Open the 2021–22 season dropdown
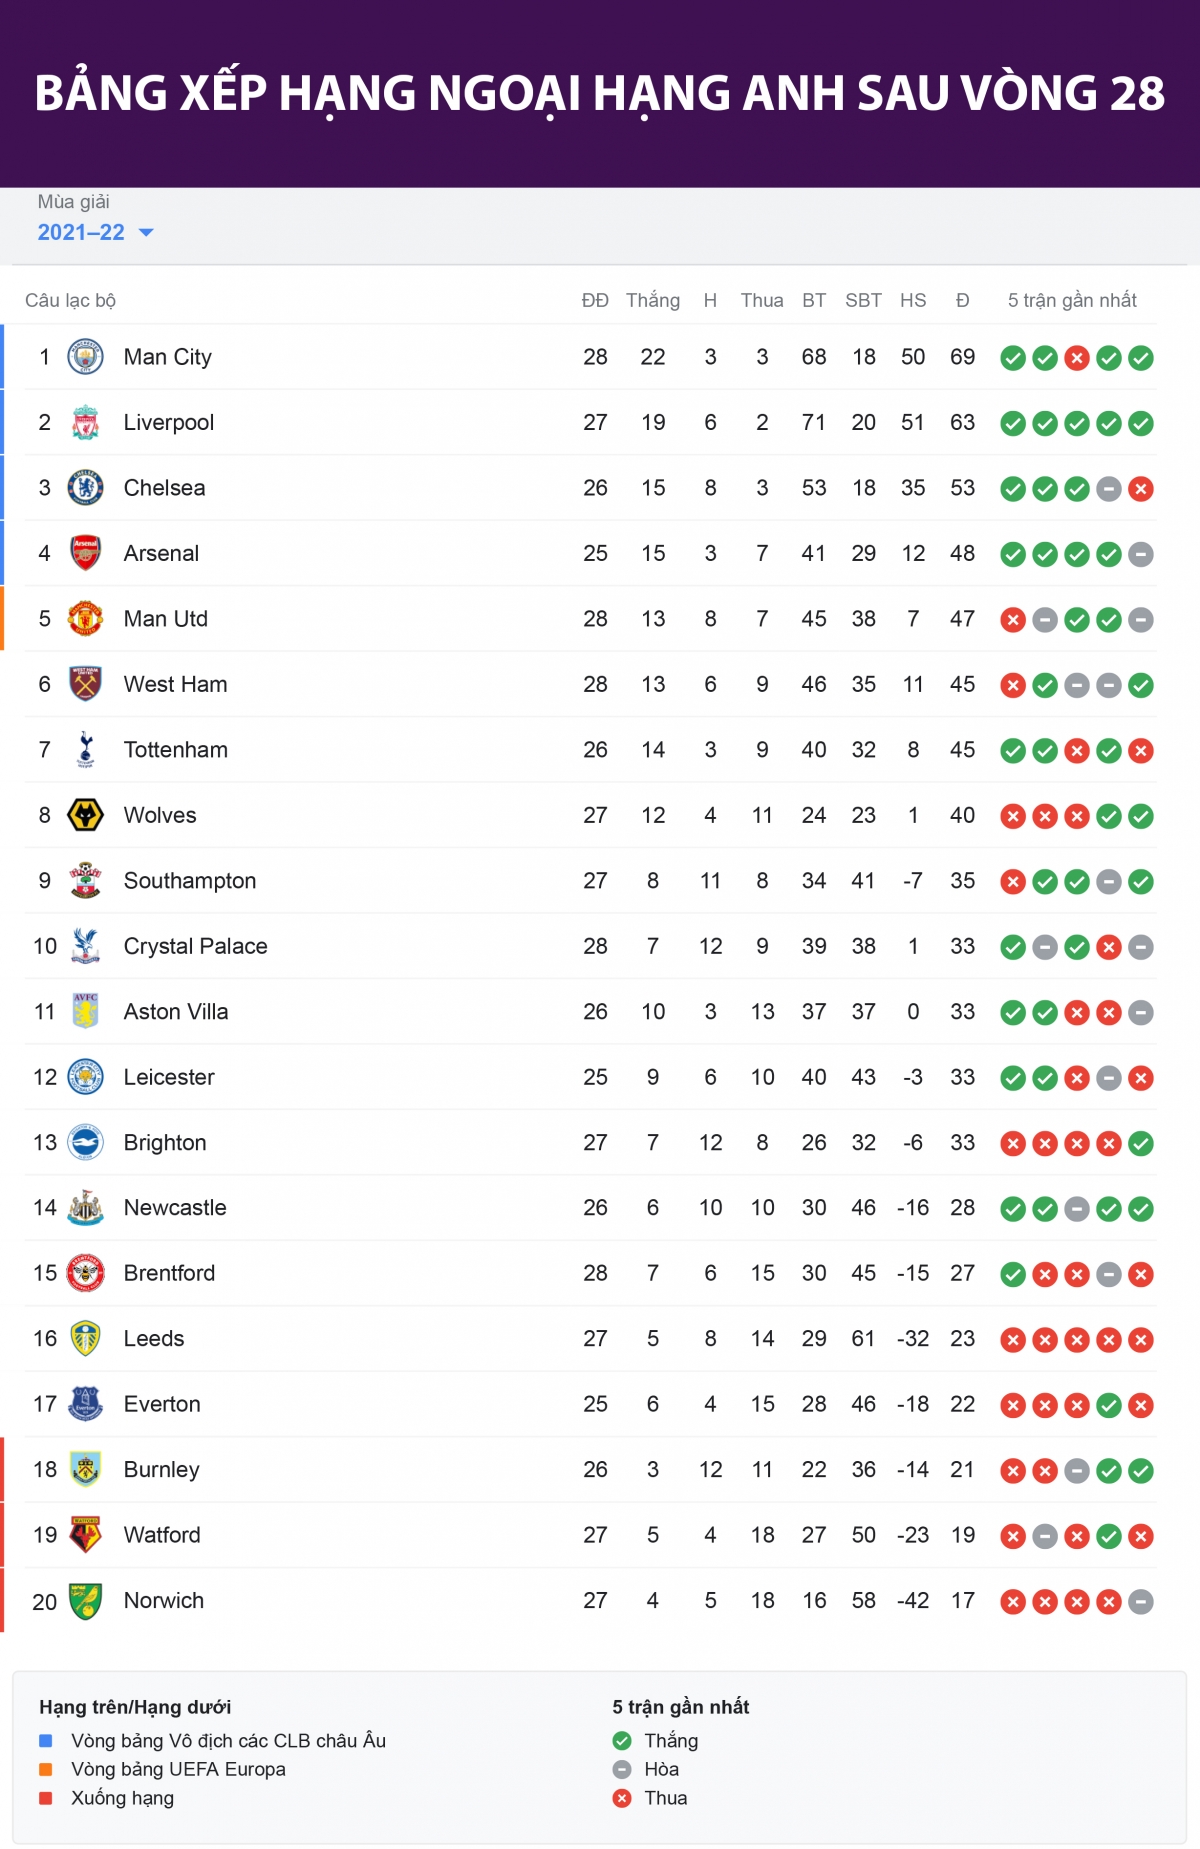This screenshot has height=1849, width=1200. click(x=82, y=233)
